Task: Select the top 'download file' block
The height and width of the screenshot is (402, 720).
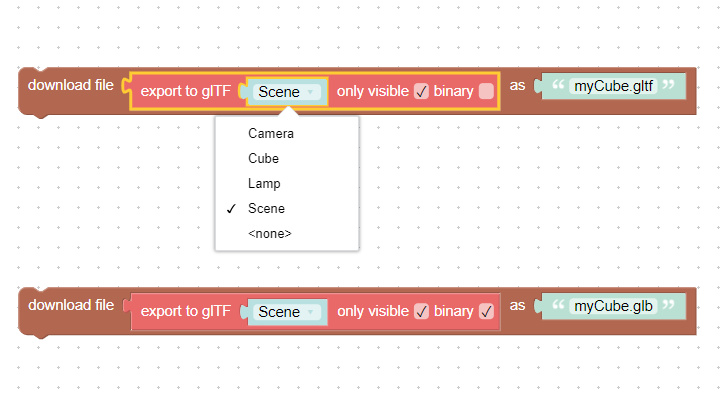Action: tap(70, 85)
